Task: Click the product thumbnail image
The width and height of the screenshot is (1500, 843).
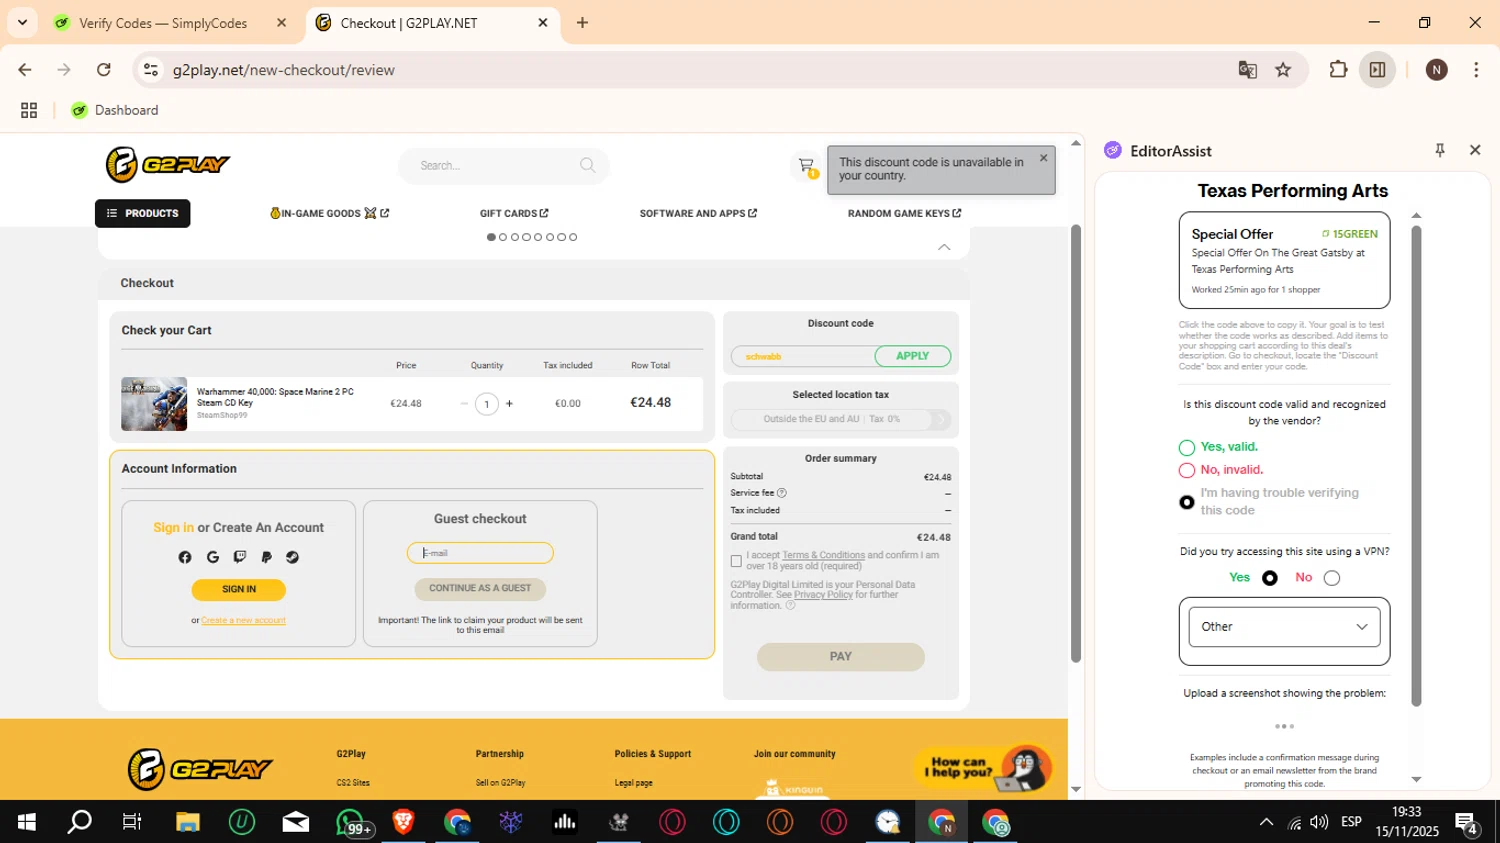Action: [154, 404]
